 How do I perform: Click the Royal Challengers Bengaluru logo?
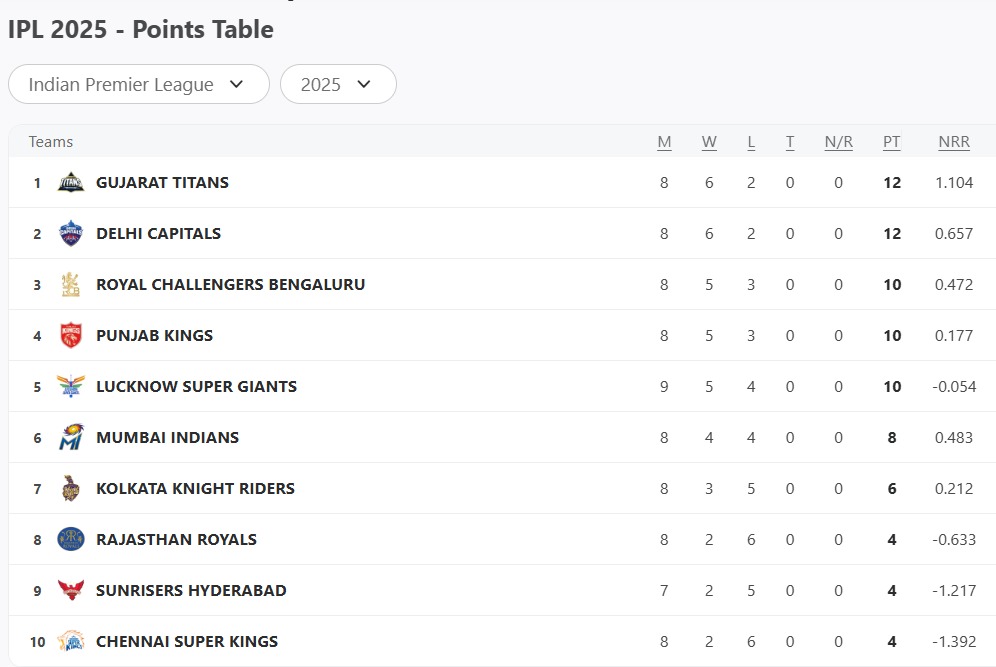[71, 284]
